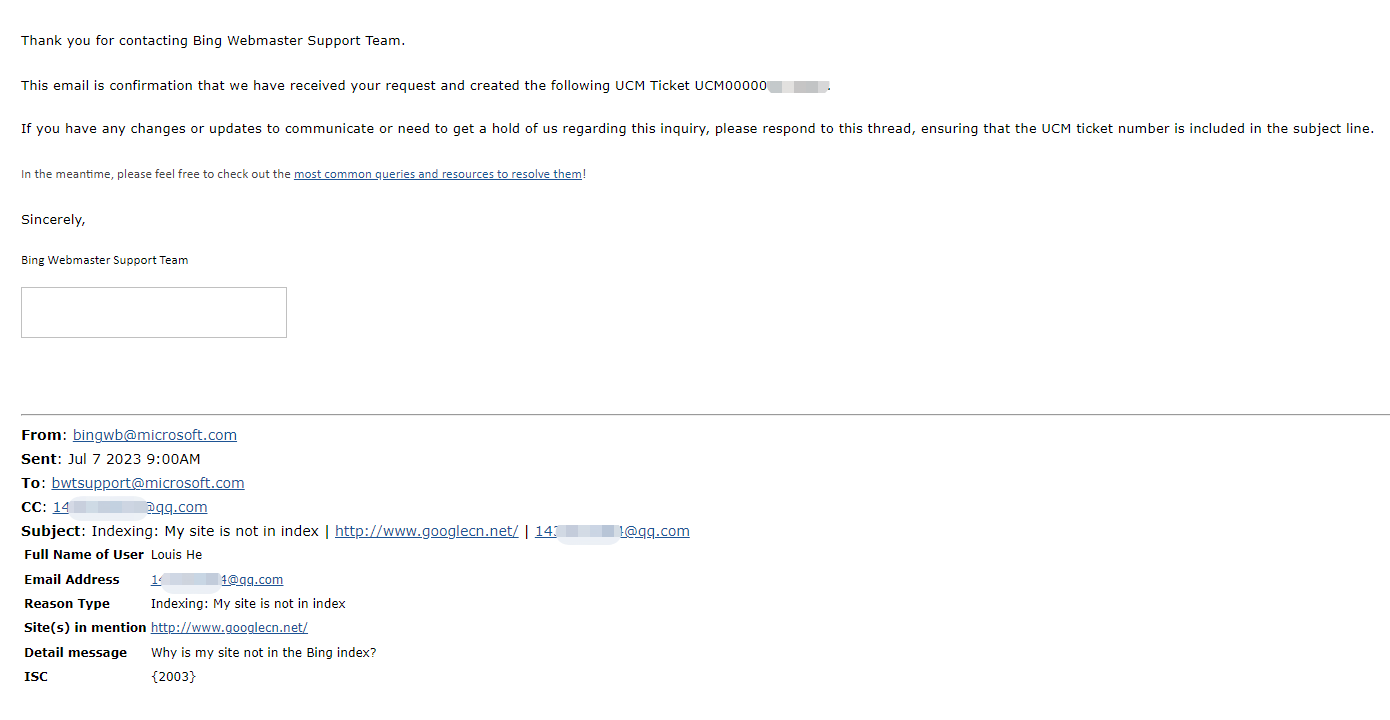Click the Sincerely closing line
This screenshot has height=720, width=1390.
coord(53,220)
